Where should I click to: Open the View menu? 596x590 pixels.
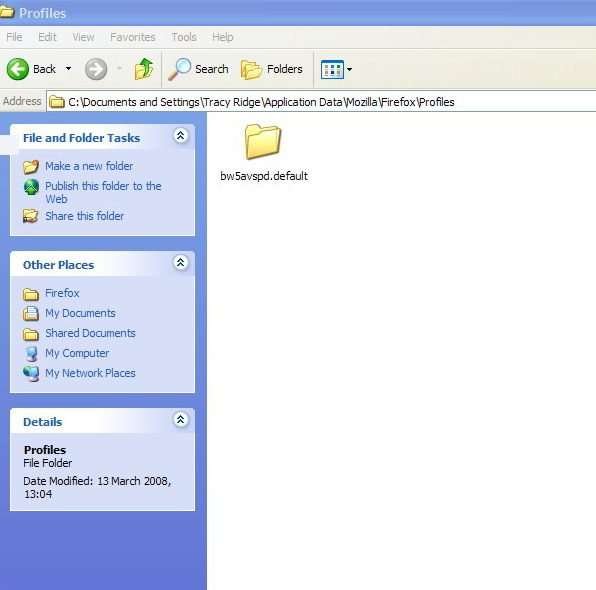(x=83, y=37)
